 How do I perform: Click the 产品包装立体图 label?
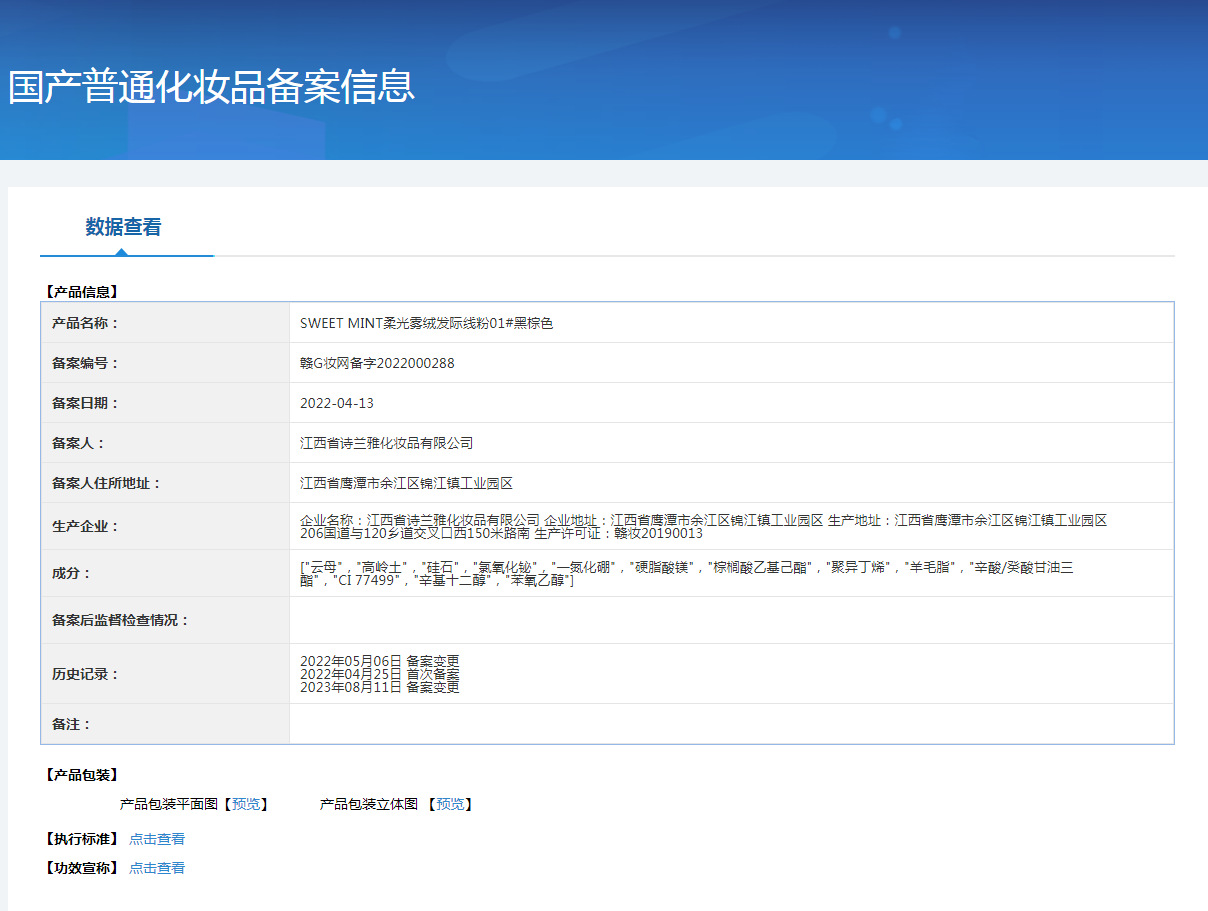pyautogui.click(x=369, y=804)
